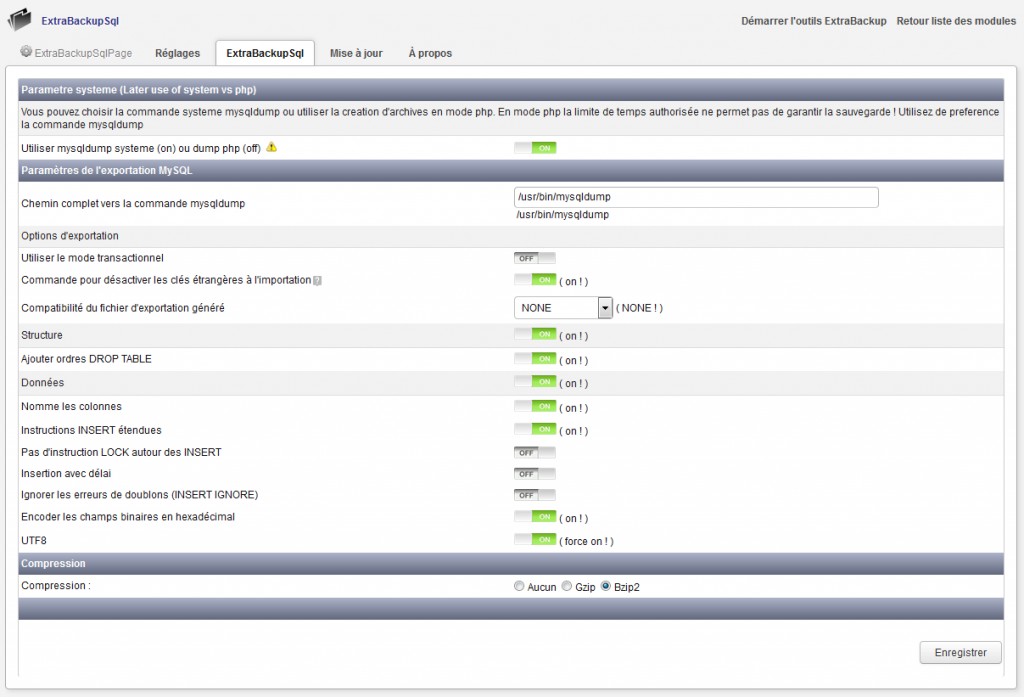Click the gear icon beside ExtraBackupSqlPage
The image size is (1024, 697).
26,51
